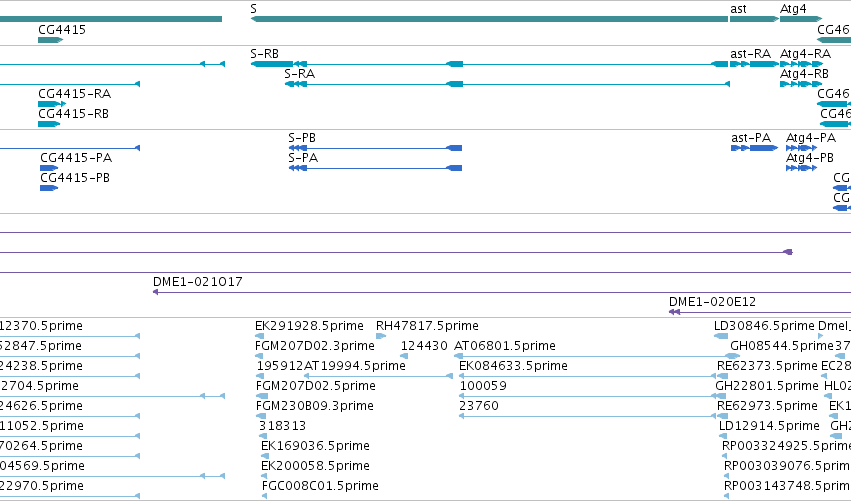
Task: Click the Atg4-RB transcript glyph
Action: pos(801,84)
